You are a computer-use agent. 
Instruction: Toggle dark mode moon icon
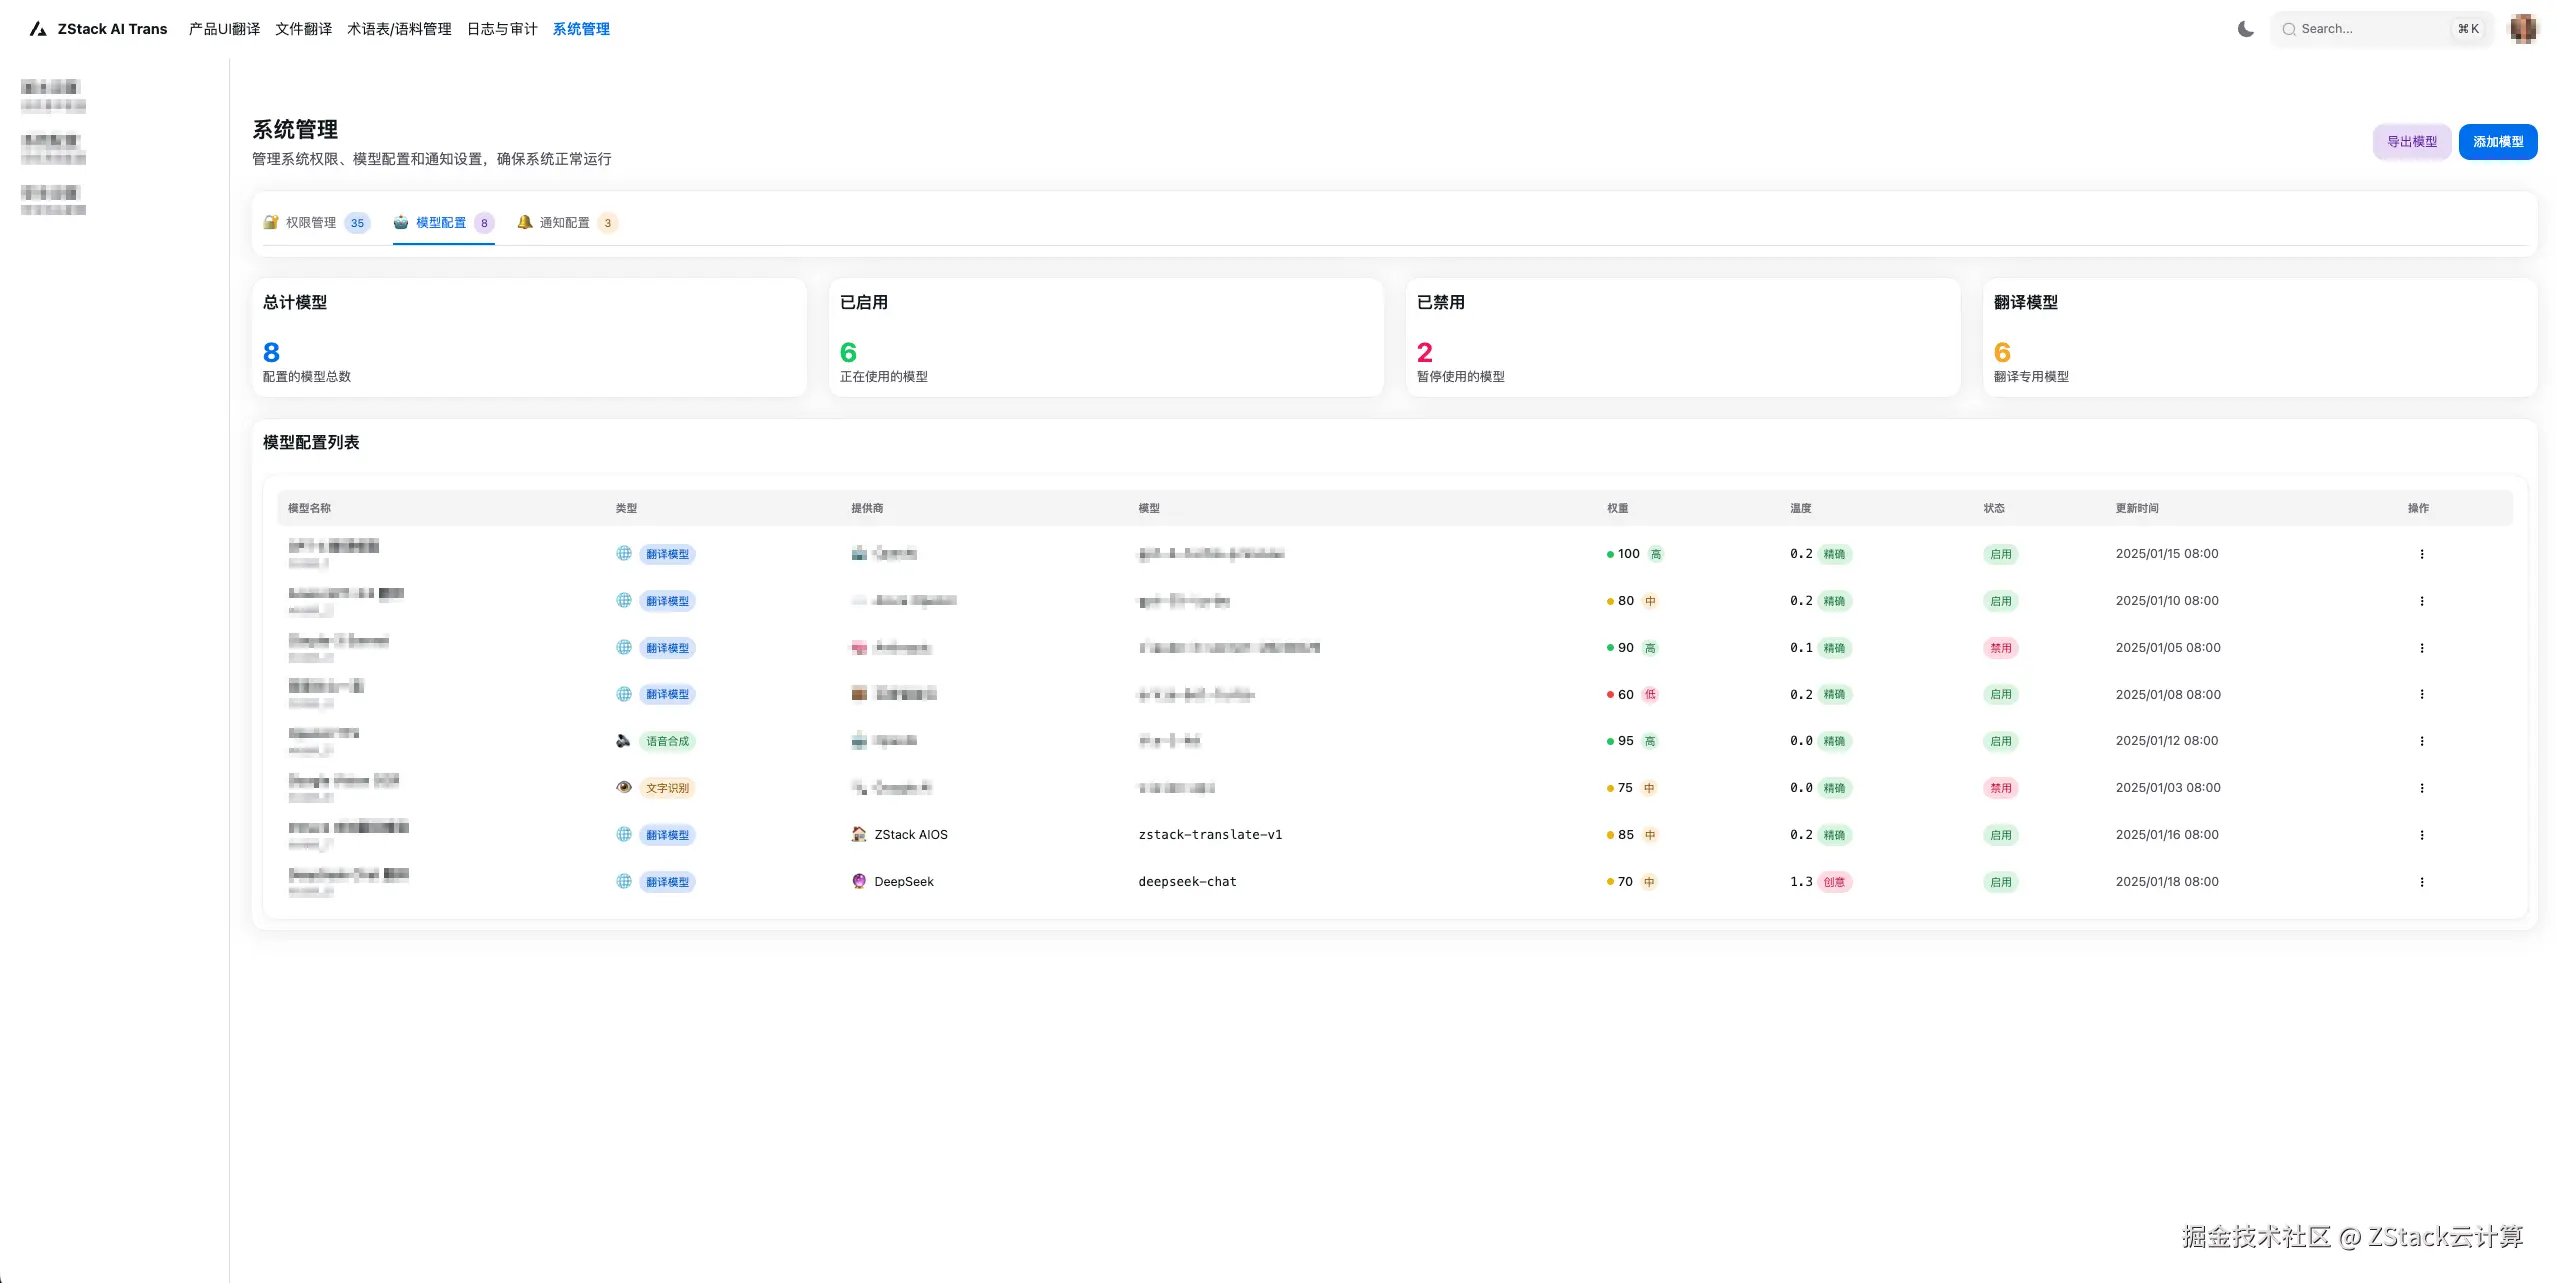coord(2245,29)
